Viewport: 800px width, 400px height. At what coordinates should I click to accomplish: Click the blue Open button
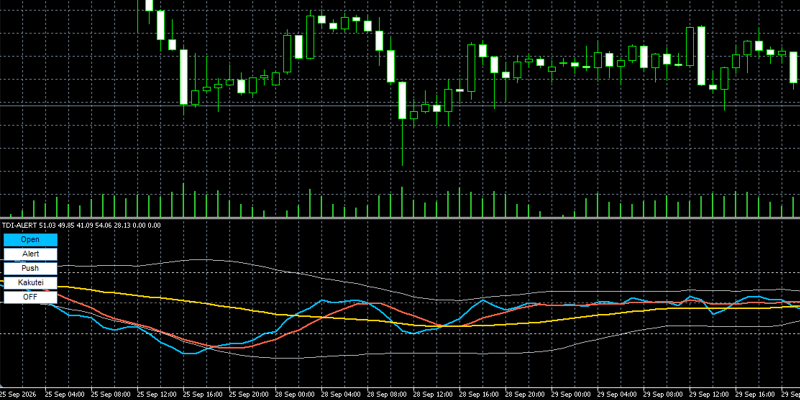click(30, 239)
